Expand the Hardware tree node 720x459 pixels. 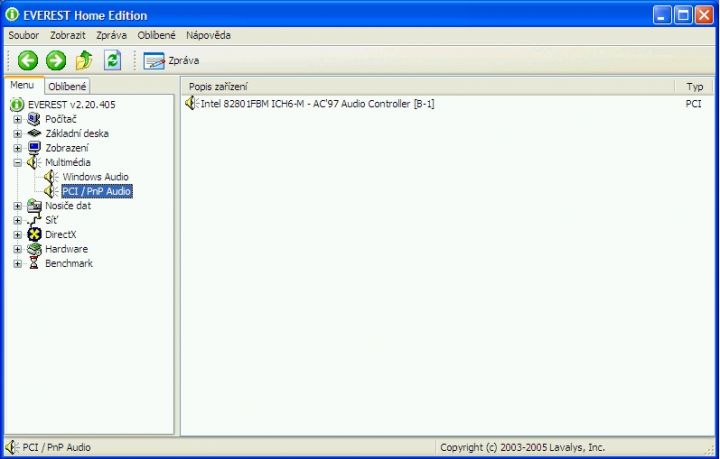point(17,249)
